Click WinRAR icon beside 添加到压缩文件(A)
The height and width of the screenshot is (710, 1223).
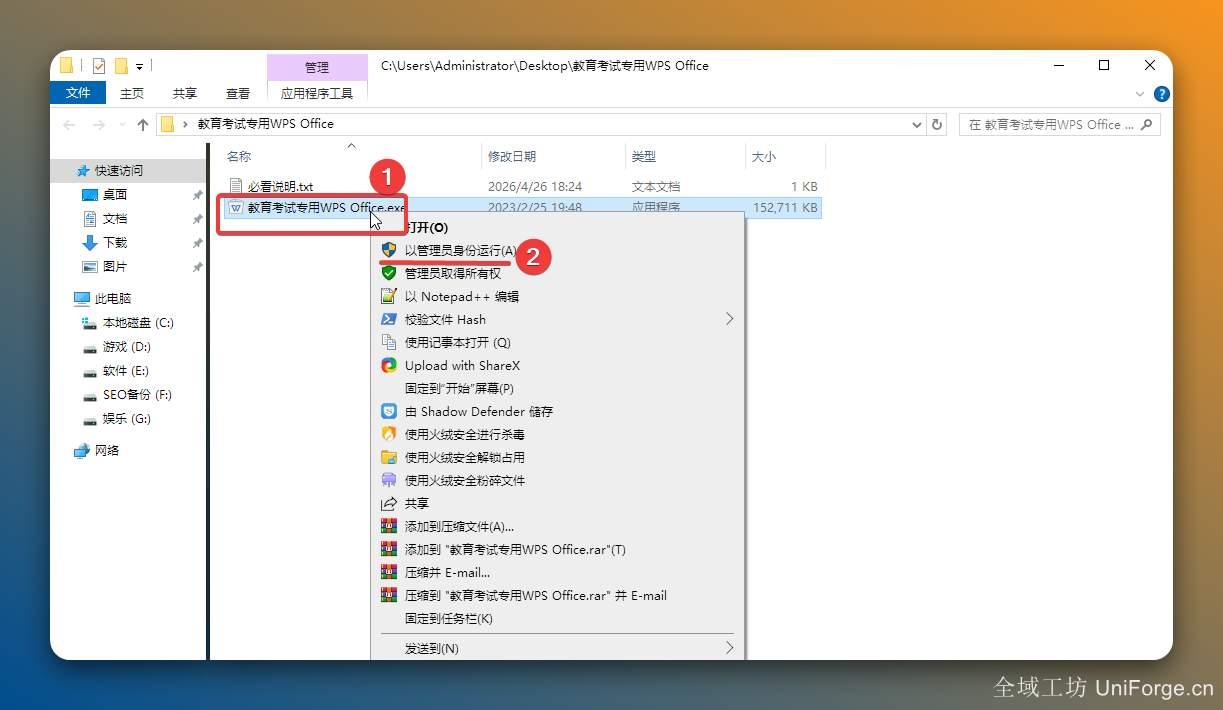[x=389, y=526]
